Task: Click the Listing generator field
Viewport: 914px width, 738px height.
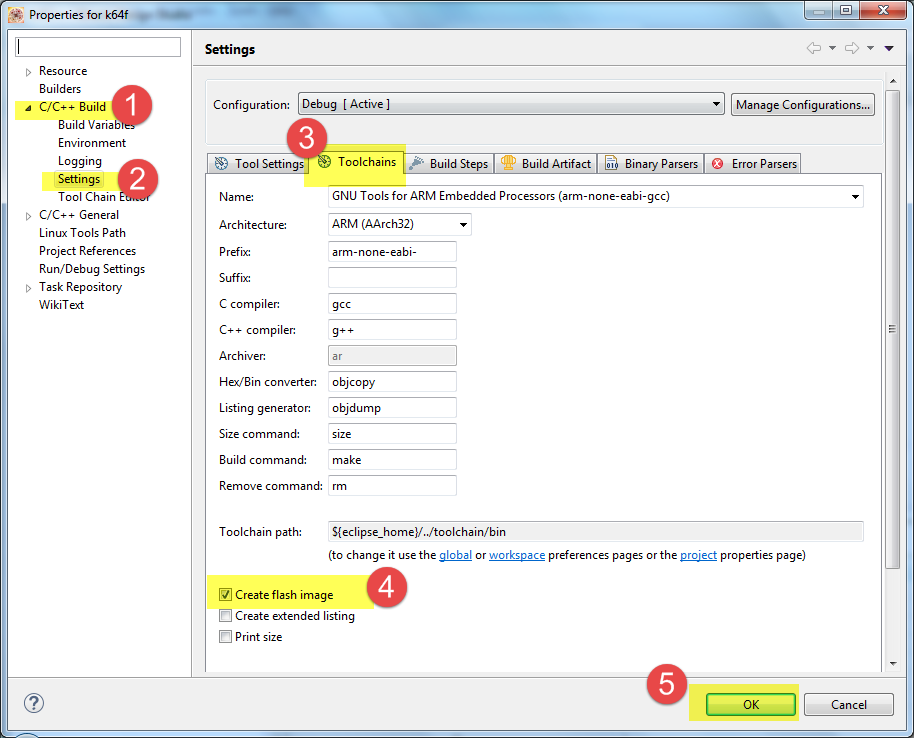Action: click(392, 408)
